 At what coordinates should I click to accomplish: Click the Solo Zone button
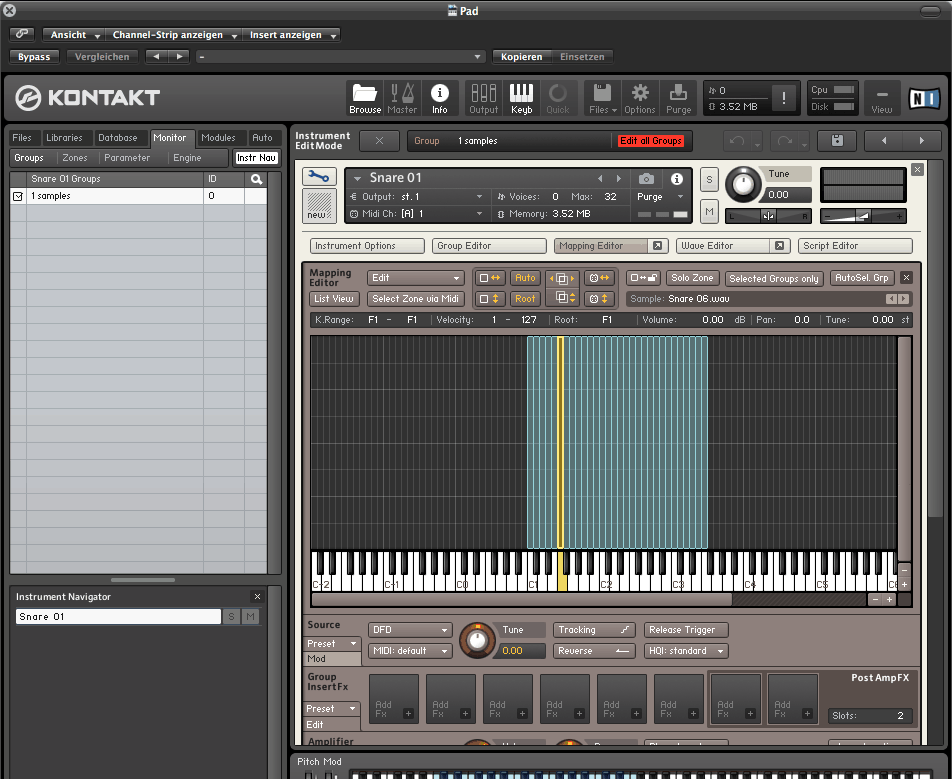[692, 278]
